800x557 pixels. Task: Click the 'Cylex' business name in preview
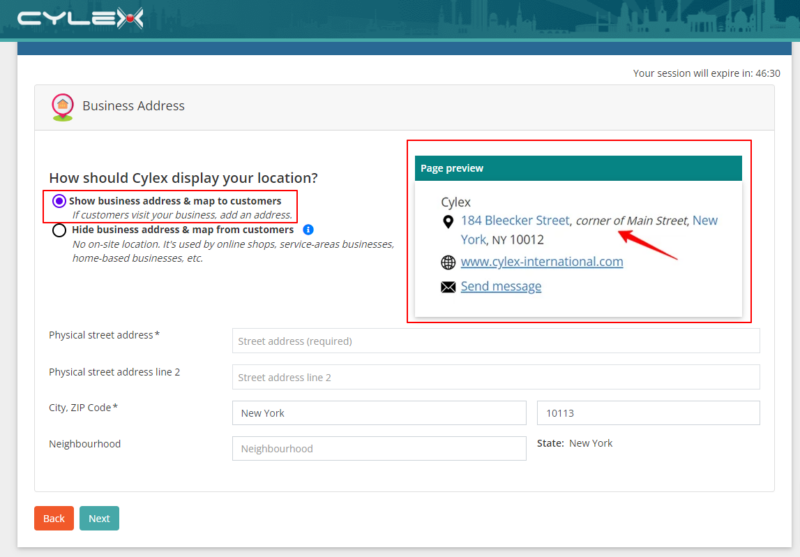pos(456,202)
